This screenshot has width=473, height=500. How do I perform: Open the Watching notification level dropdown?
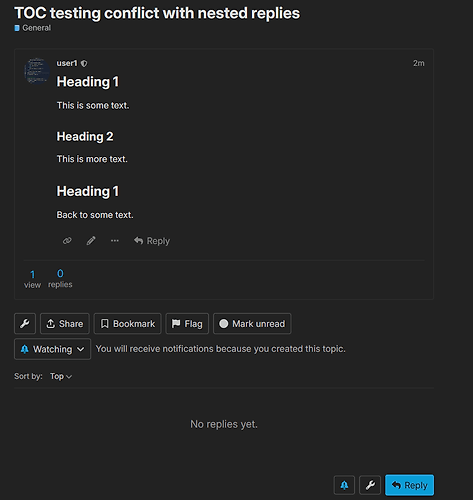52,349
